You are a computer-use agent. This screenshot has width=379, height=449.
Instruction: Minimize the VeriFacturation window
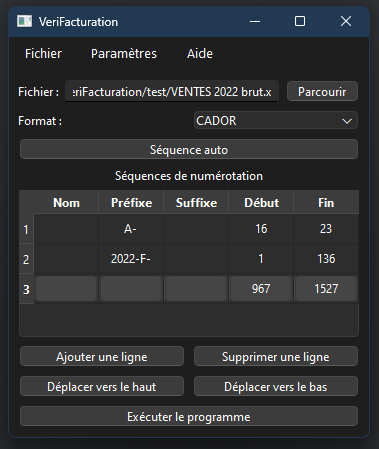[255, 22]
